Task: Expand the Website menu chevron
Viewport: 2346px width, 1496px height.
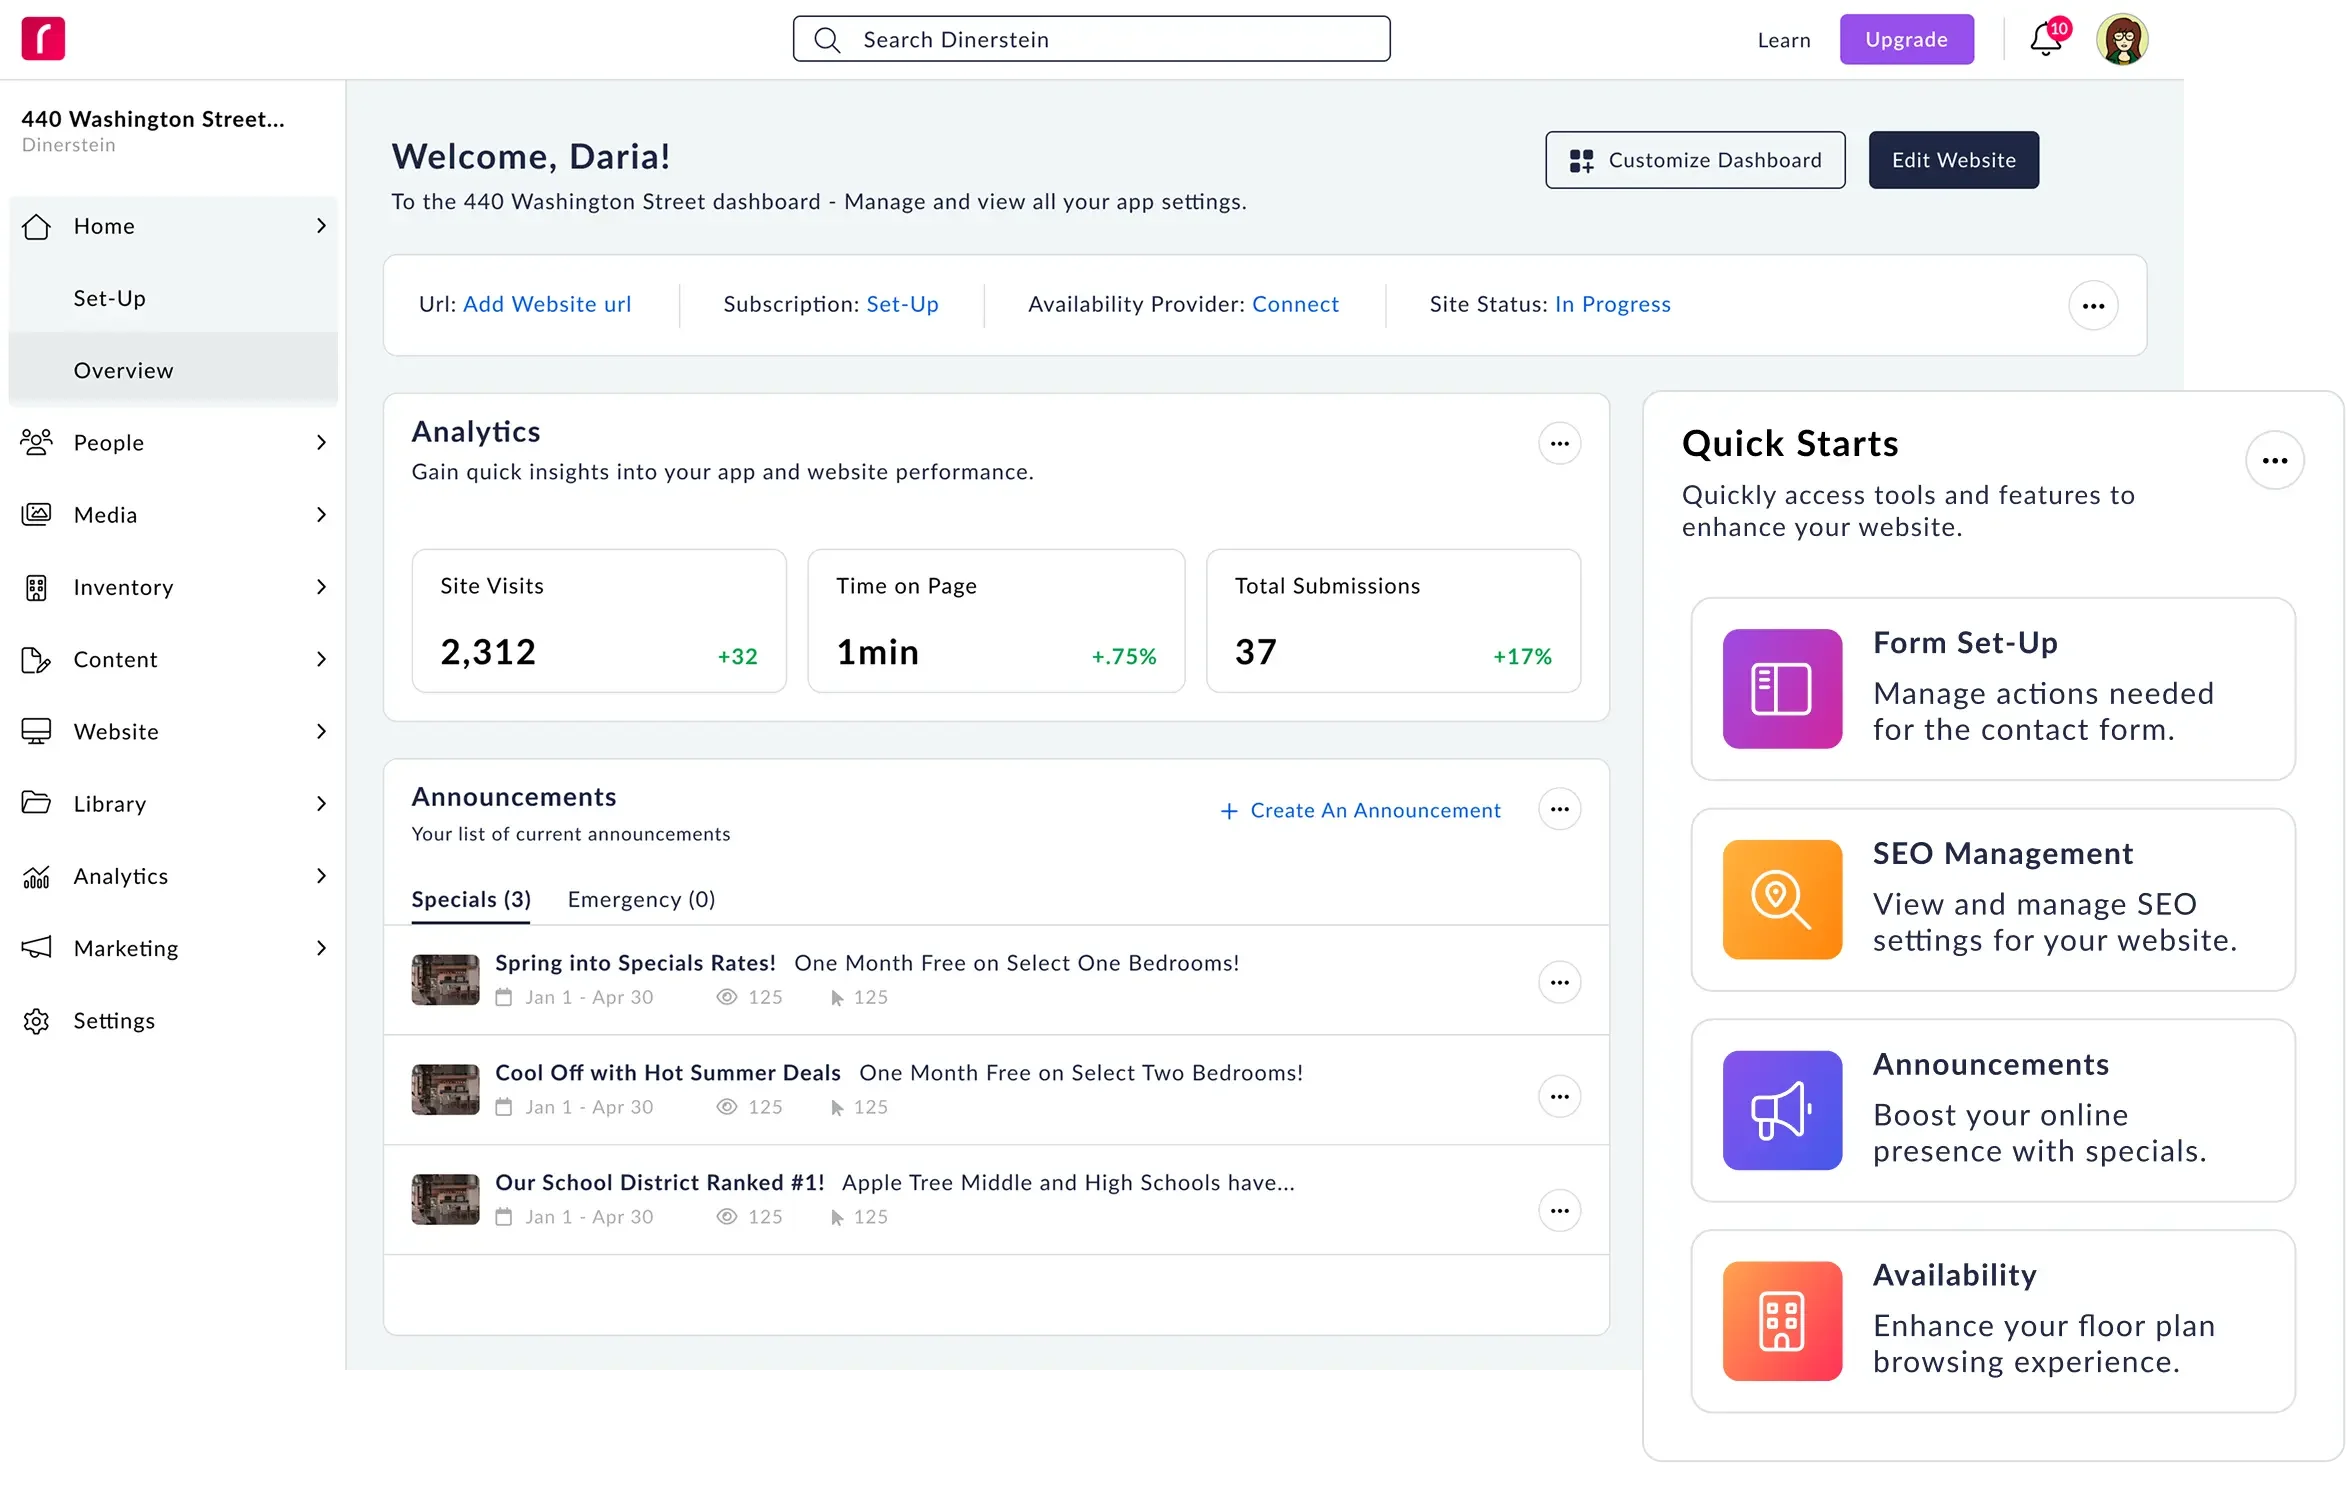Action: tap(321, 732)
